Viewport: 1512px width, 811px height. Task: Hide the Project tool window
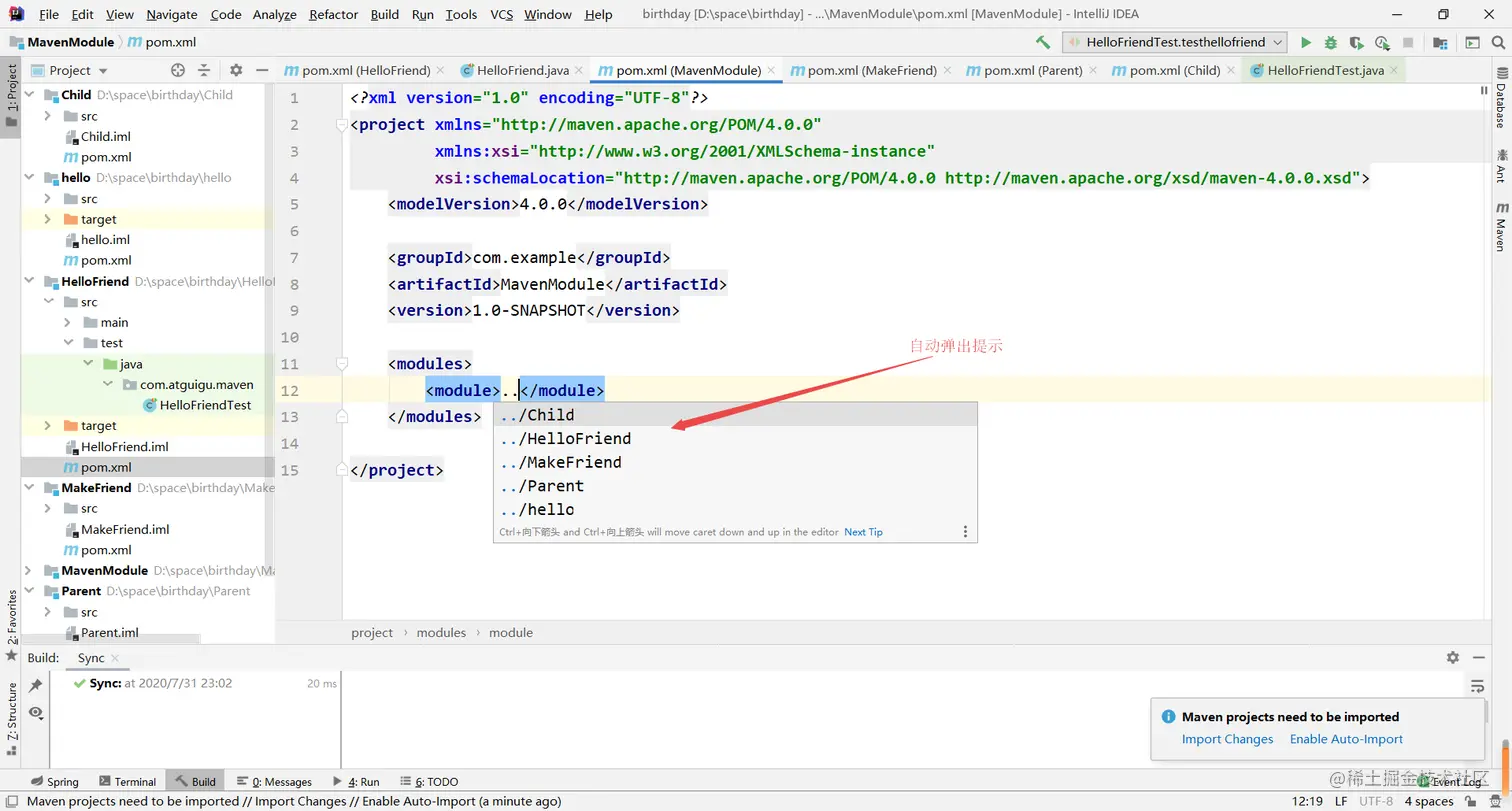[262, 70]
